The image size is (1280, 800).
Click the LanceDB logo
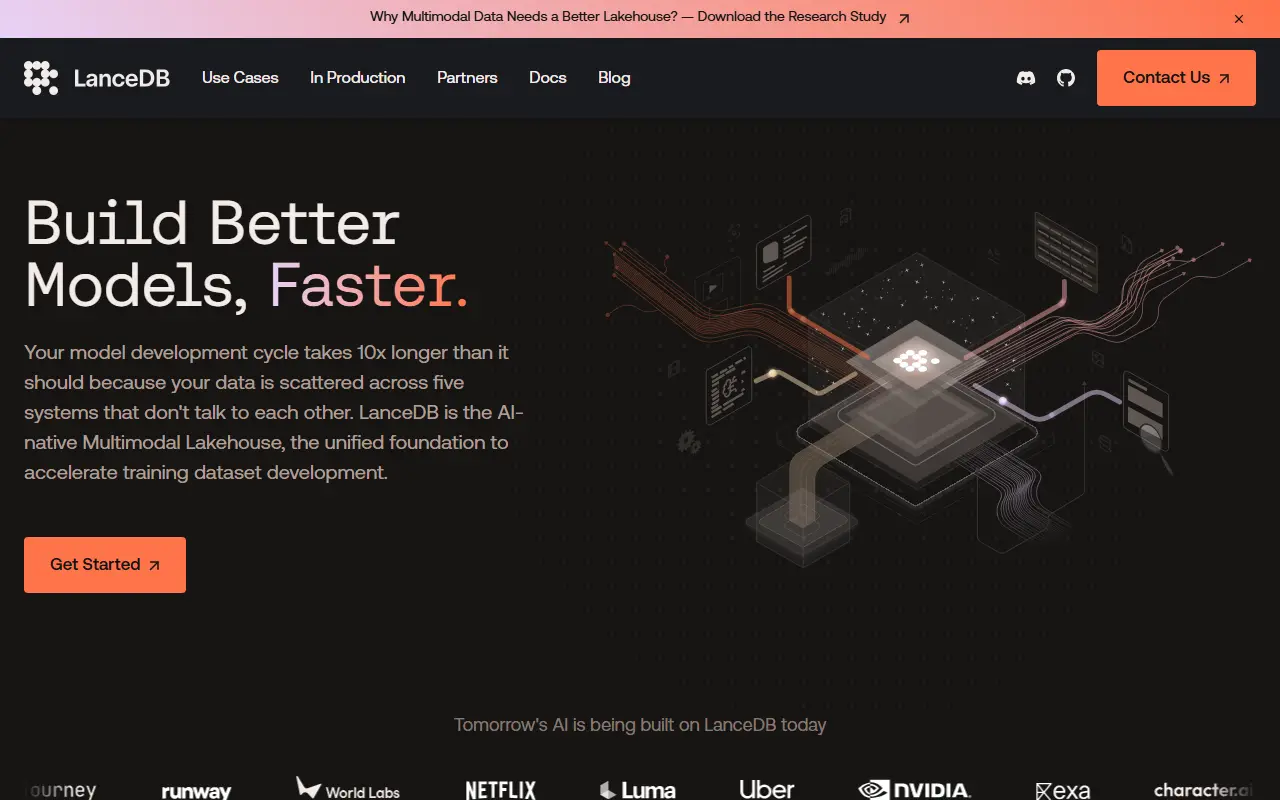point(97,78)
